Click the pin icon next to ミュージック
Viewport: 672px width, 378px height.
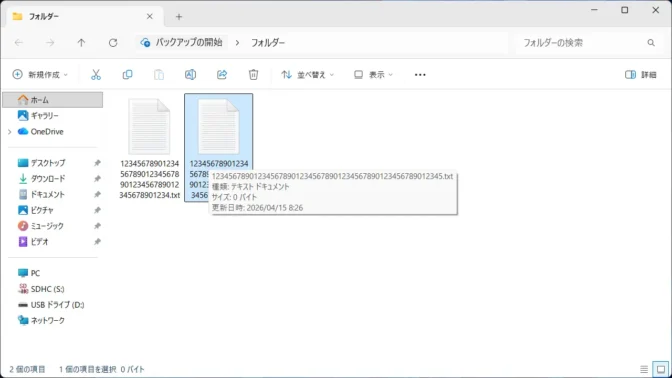coord(97,226)
